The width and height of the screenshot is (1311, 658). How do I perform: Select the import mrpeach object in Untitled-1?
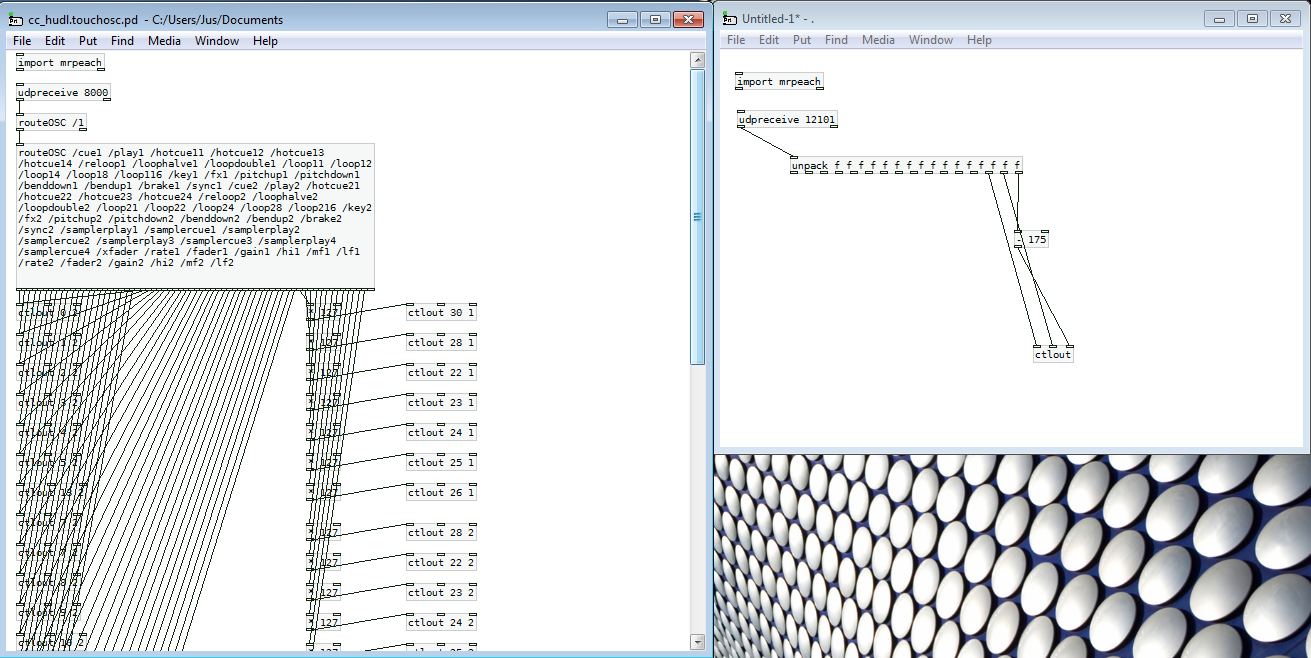click(x=779, y=82)
